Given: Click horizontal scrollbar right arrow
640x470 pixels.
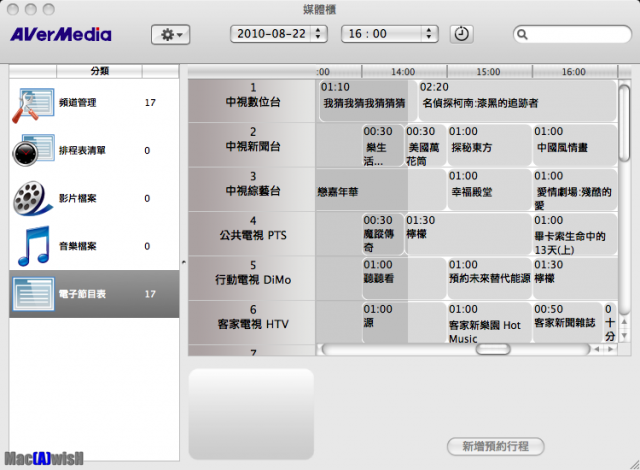Looking at the screenshot, I should (x=610, y=349).
